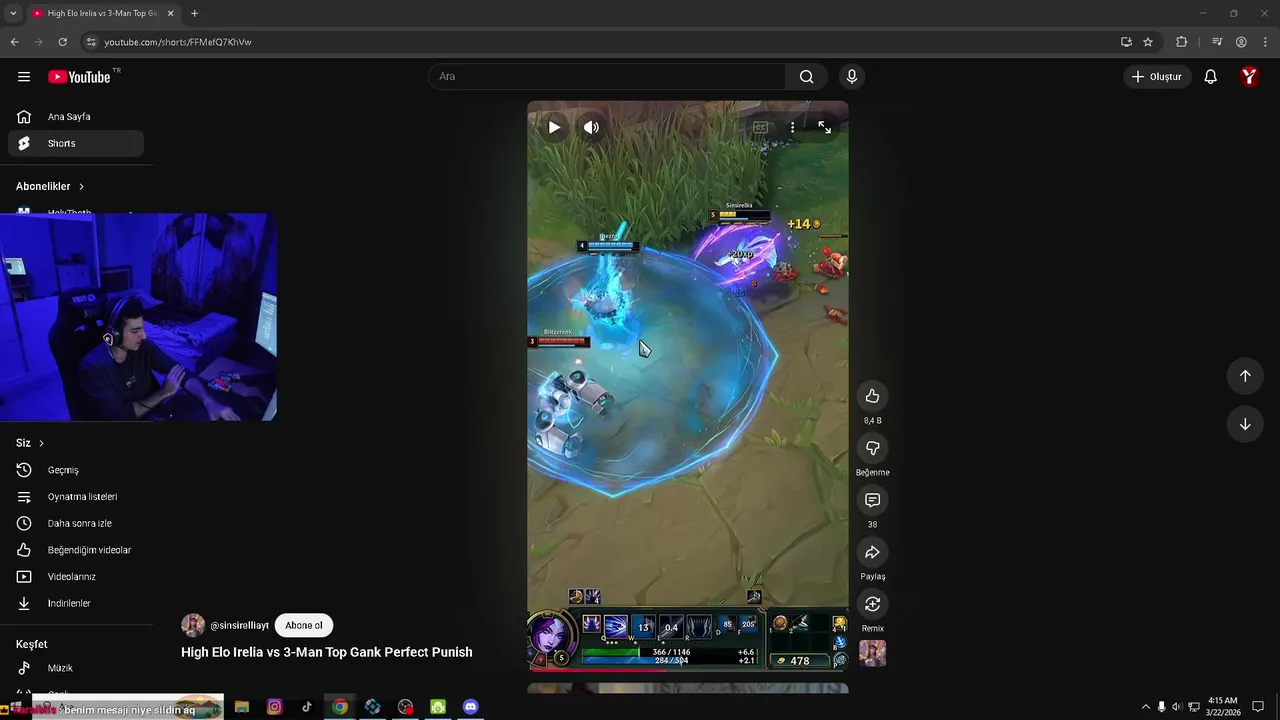Image resolution: width=1280 pixels, height=720 pixels.
Task: Click the search magnifier button
Action: tap(806, 77)
